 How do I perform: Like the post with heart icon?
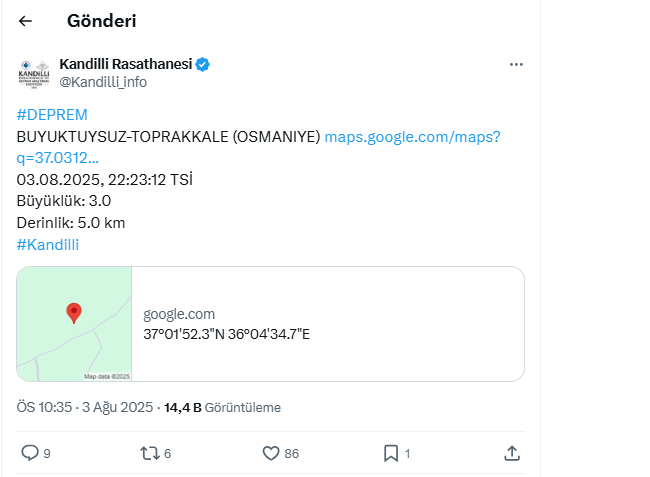coord(271,453)
